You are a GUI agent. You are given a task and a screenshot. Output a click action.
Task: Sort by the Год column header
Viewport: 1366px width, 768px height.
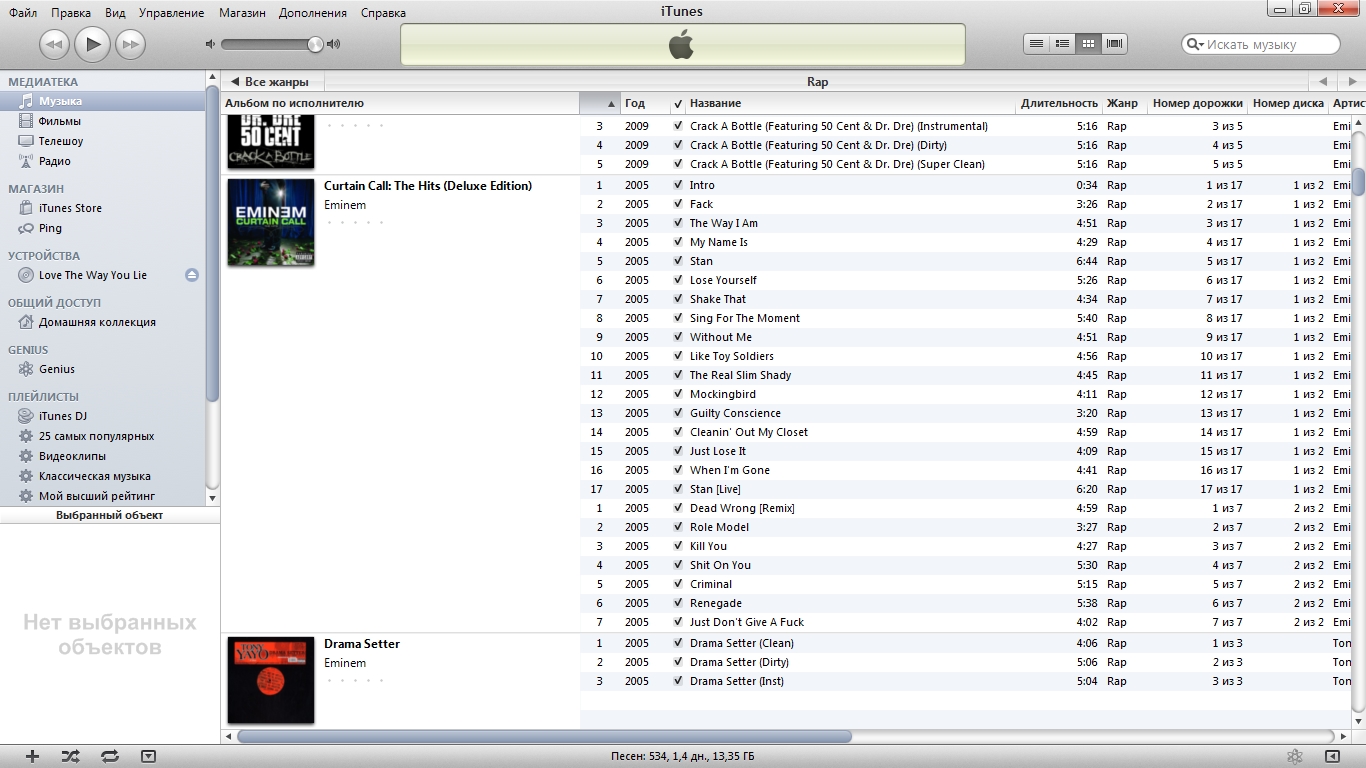pos(645,103)
